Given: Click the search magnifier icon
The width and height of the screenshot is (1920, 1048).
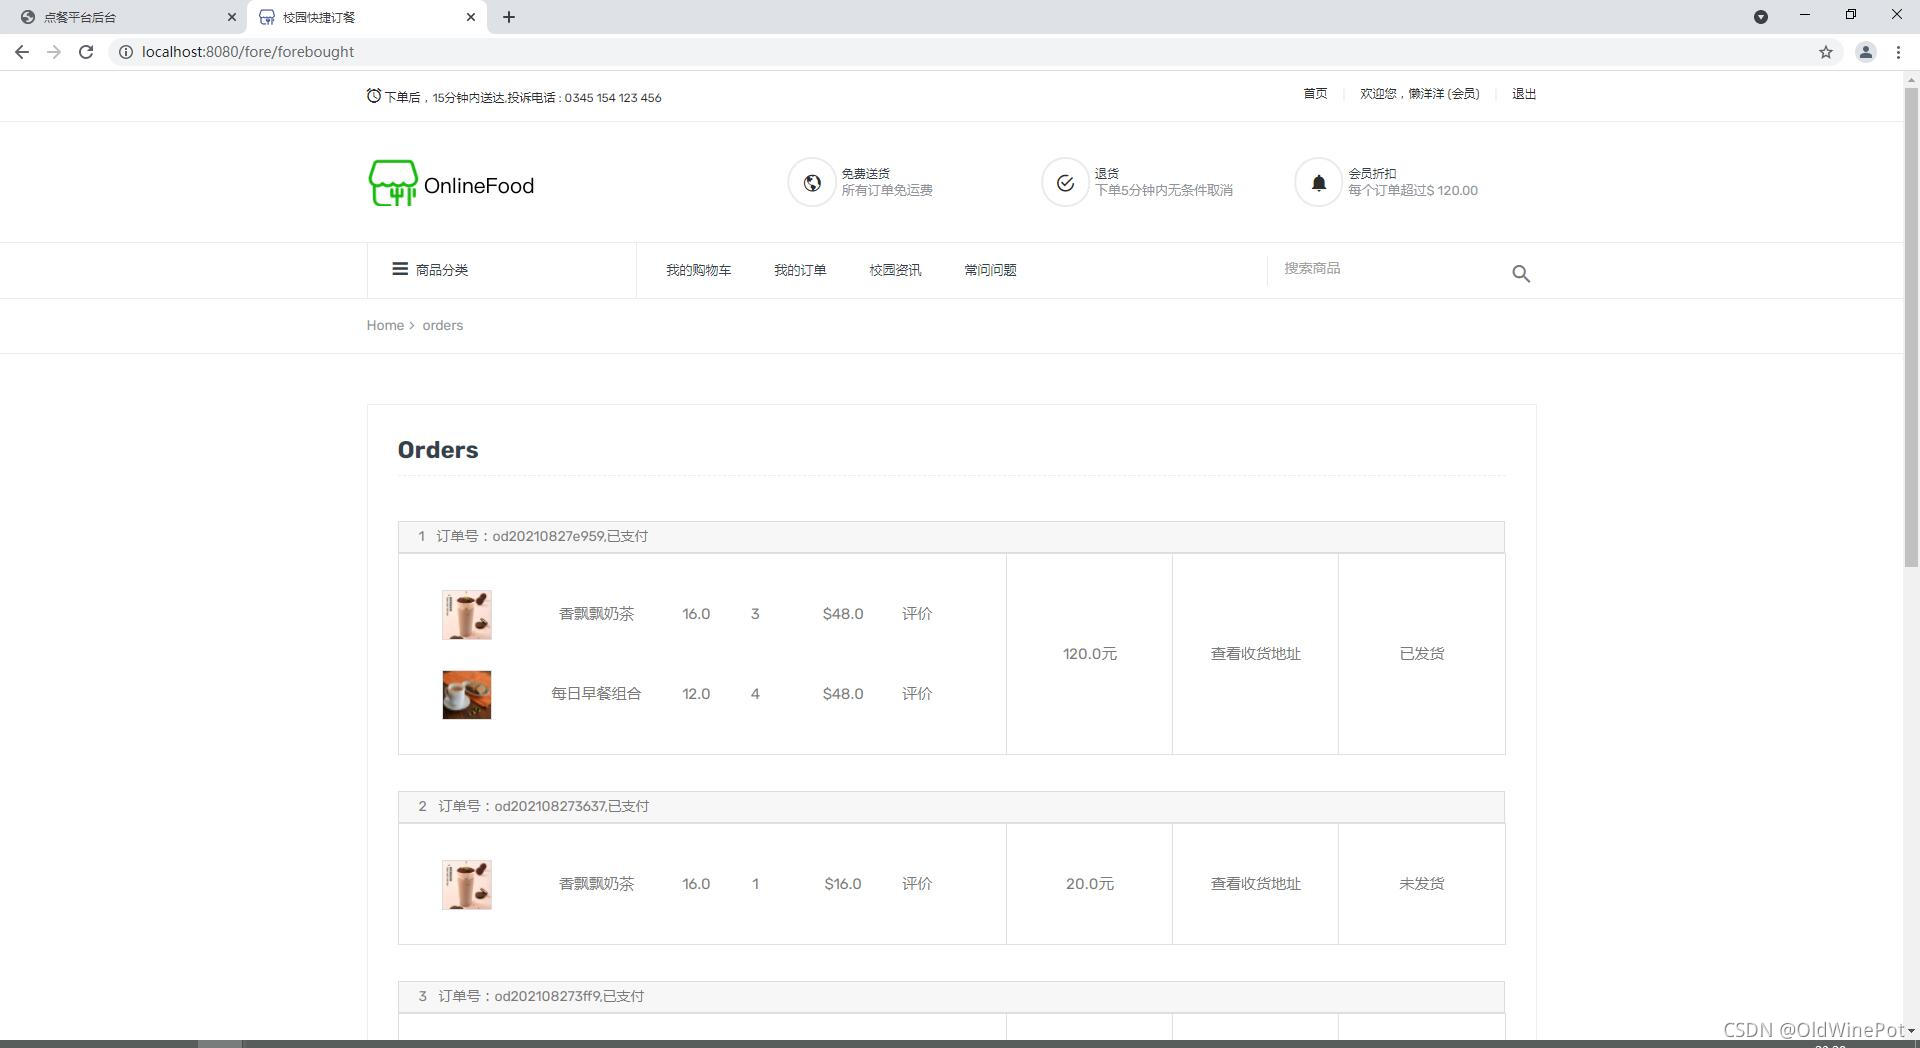Looking at the screenshot, I should point(1521,273).
